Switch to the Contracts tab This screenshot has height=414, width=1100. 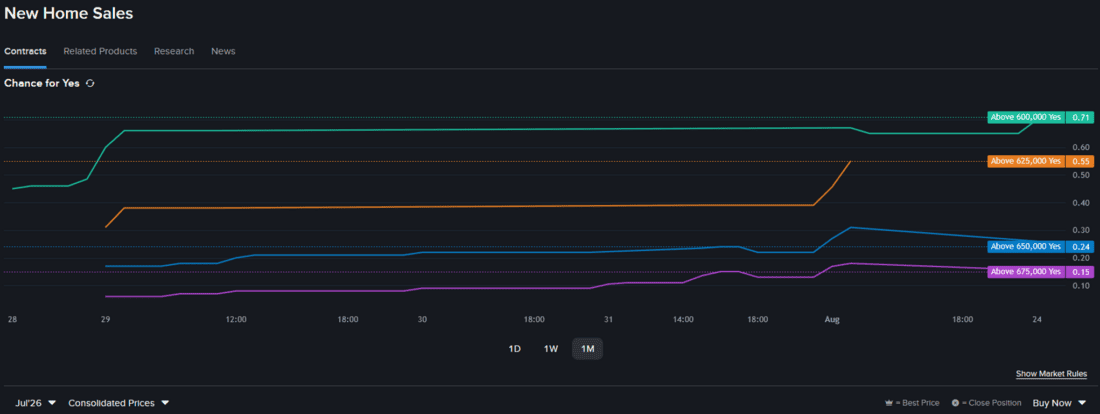coord(25,51)
